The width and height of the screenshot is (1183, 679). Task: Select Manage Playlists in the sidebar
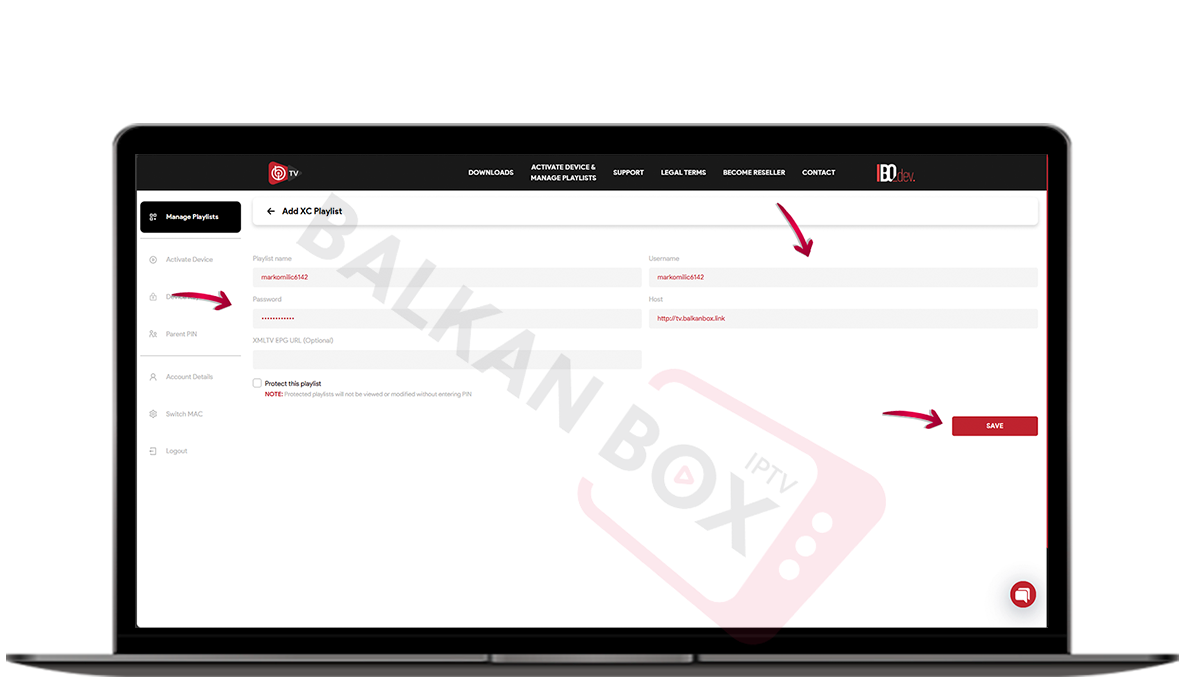[190, 217]
